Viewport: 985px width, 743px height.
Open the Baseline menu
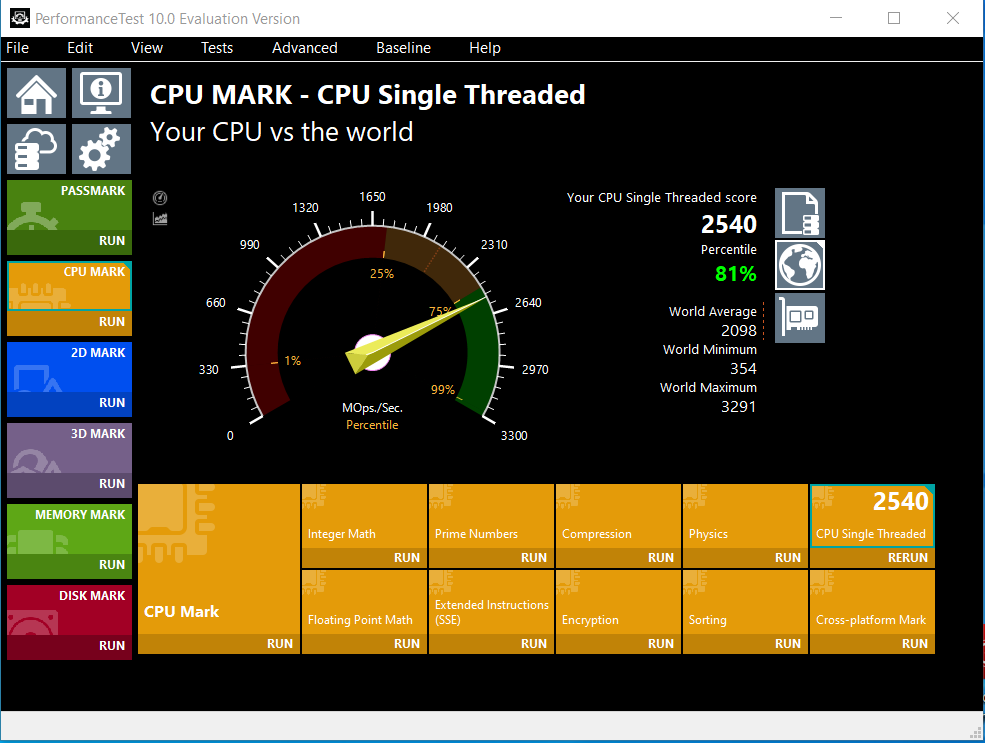pyautogui.click(x=403, y=48)
